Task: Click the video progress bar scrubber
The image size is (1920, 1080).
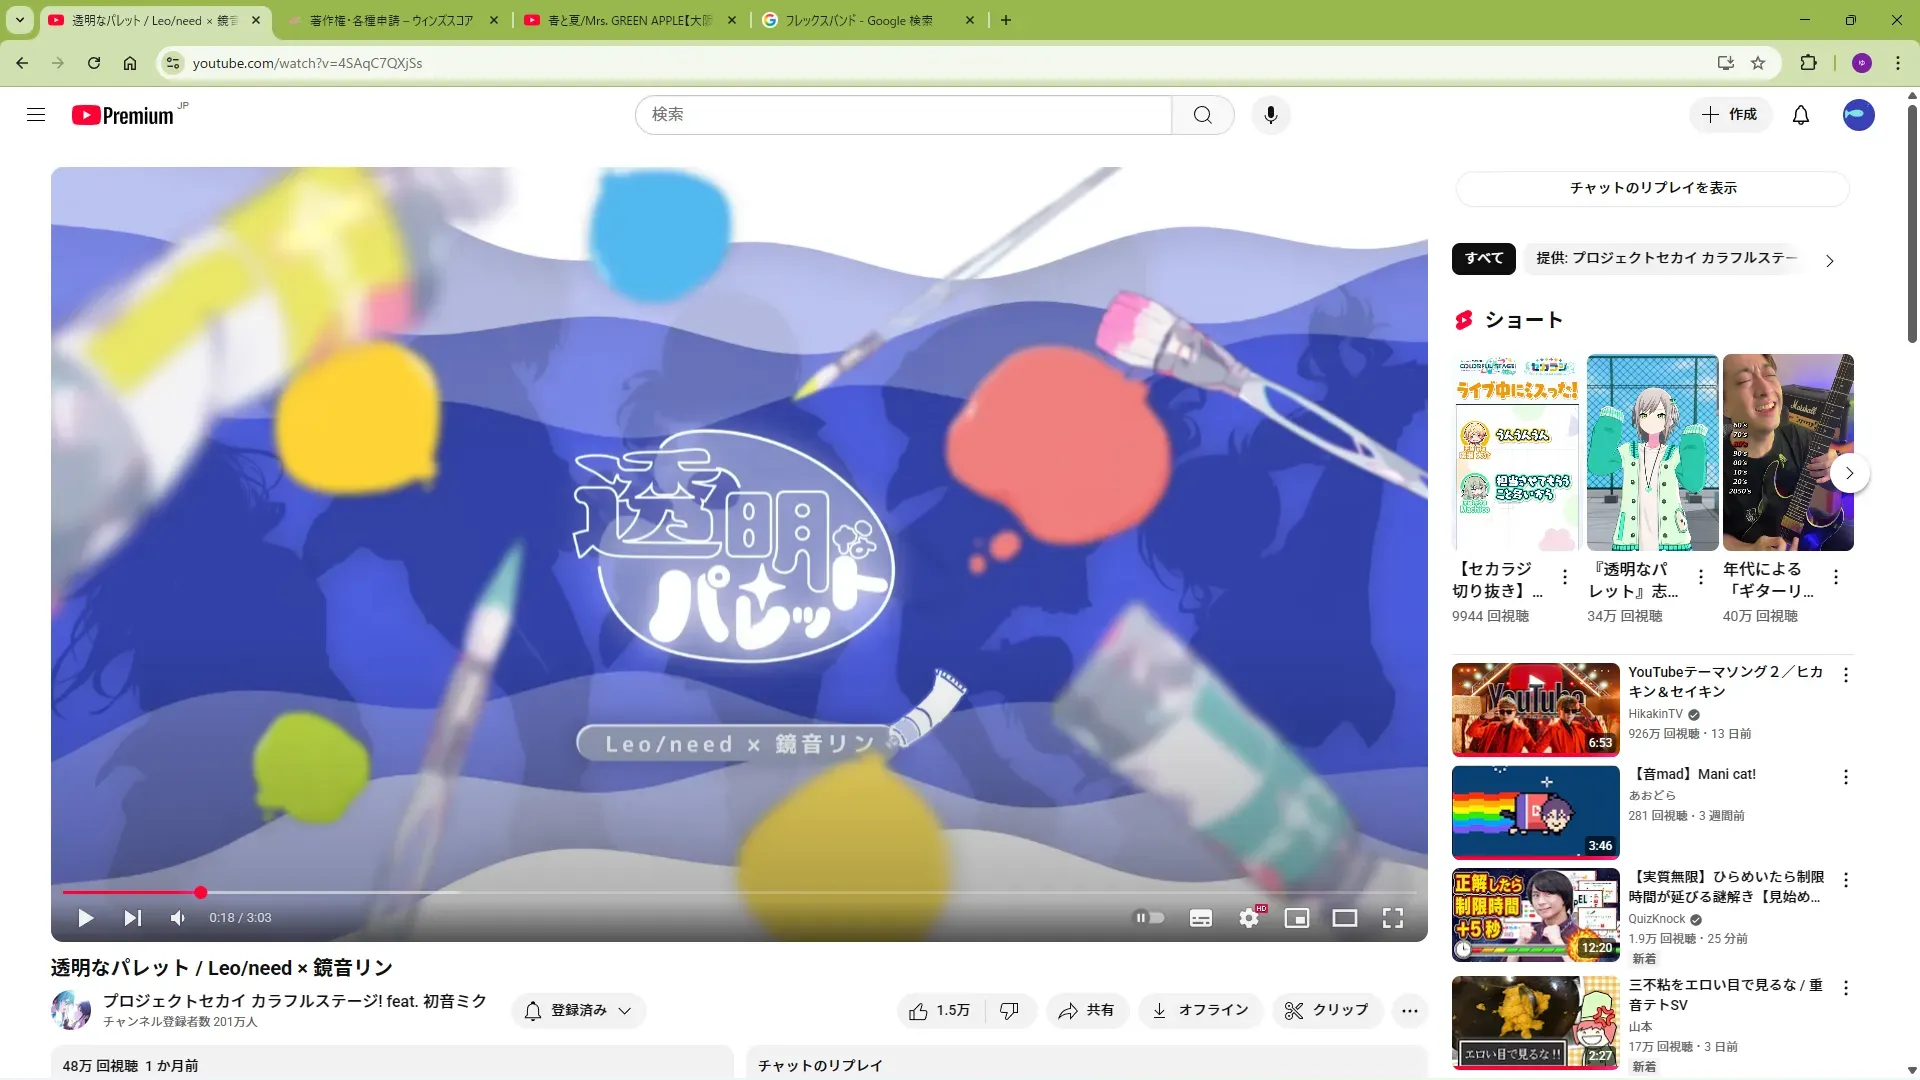Action: [x=201, y=892]
